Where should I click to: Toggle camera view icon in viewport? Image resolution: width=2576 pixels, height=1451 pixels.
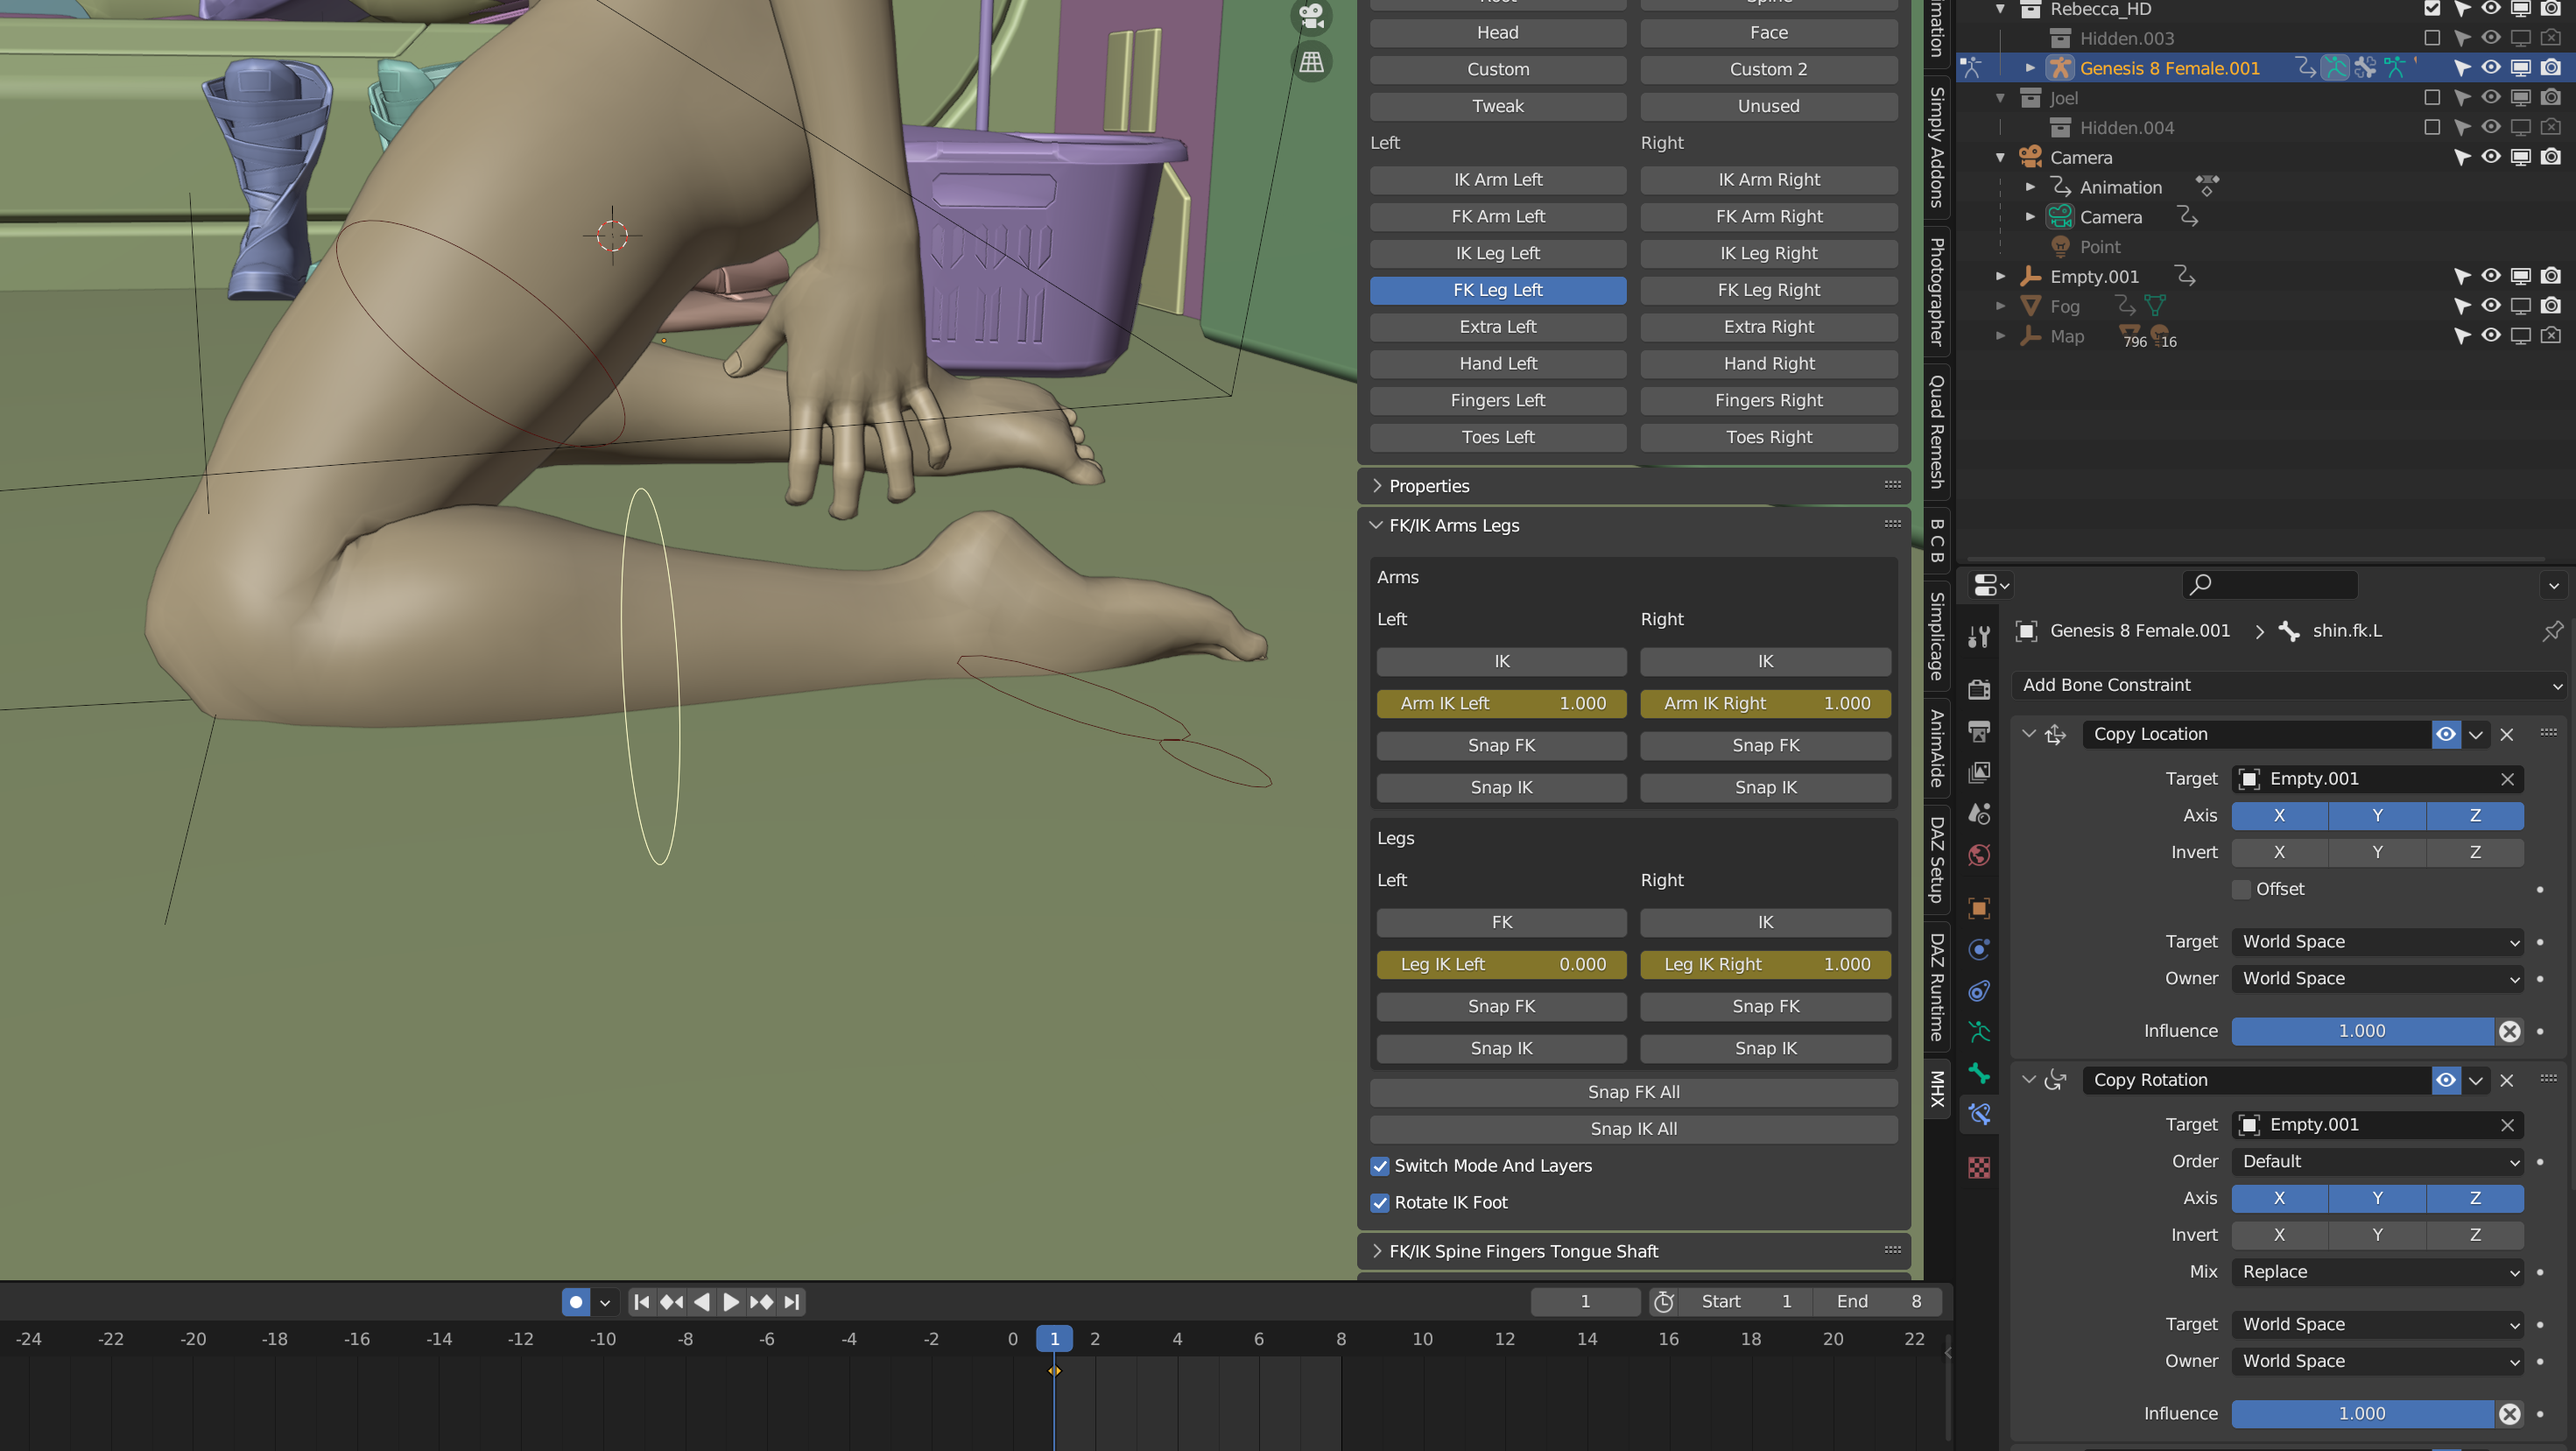click(x=1311, y=17)
